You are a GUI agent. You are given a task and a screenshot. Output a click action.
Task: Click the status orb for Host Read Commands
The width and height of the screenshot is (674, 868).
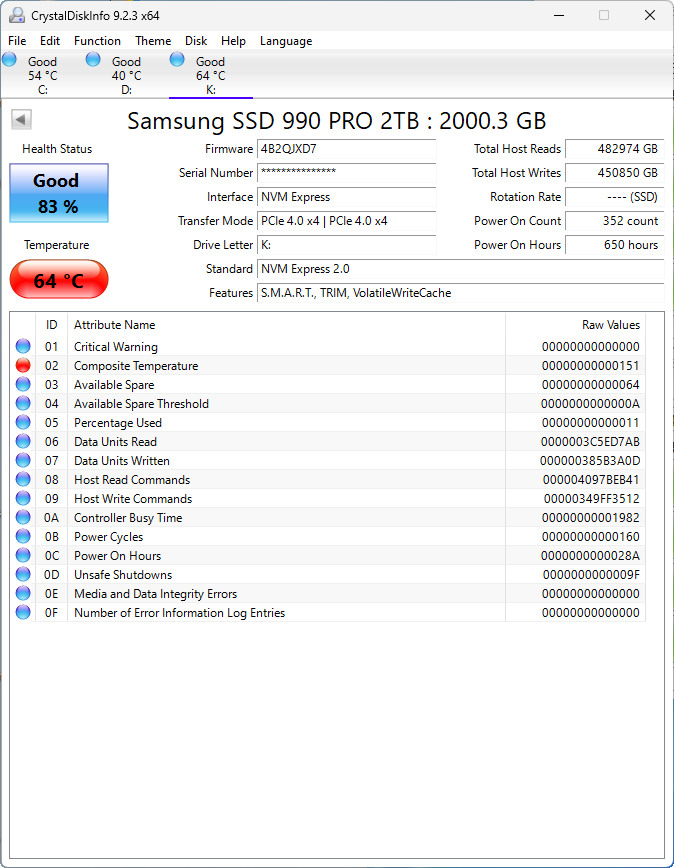pyautogui.click(x=23, y=479)
